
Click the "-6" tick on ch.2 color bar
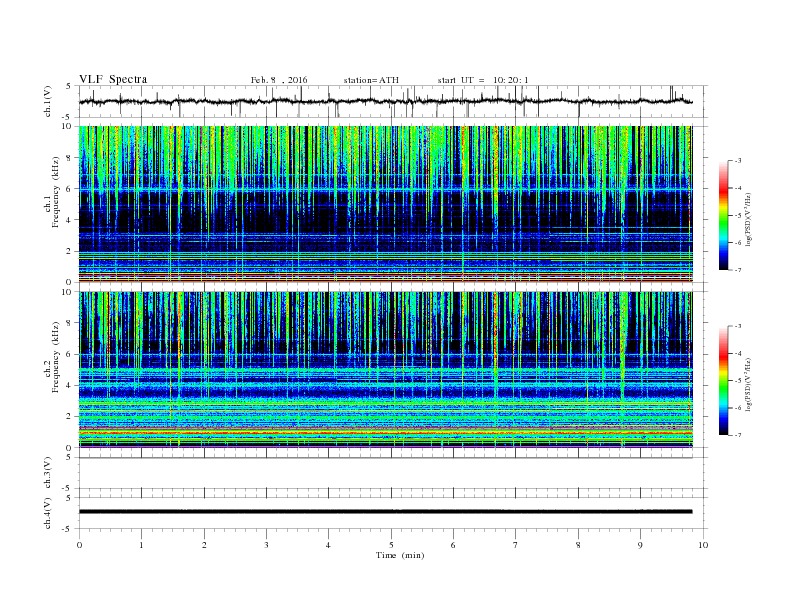click(737, 408)
